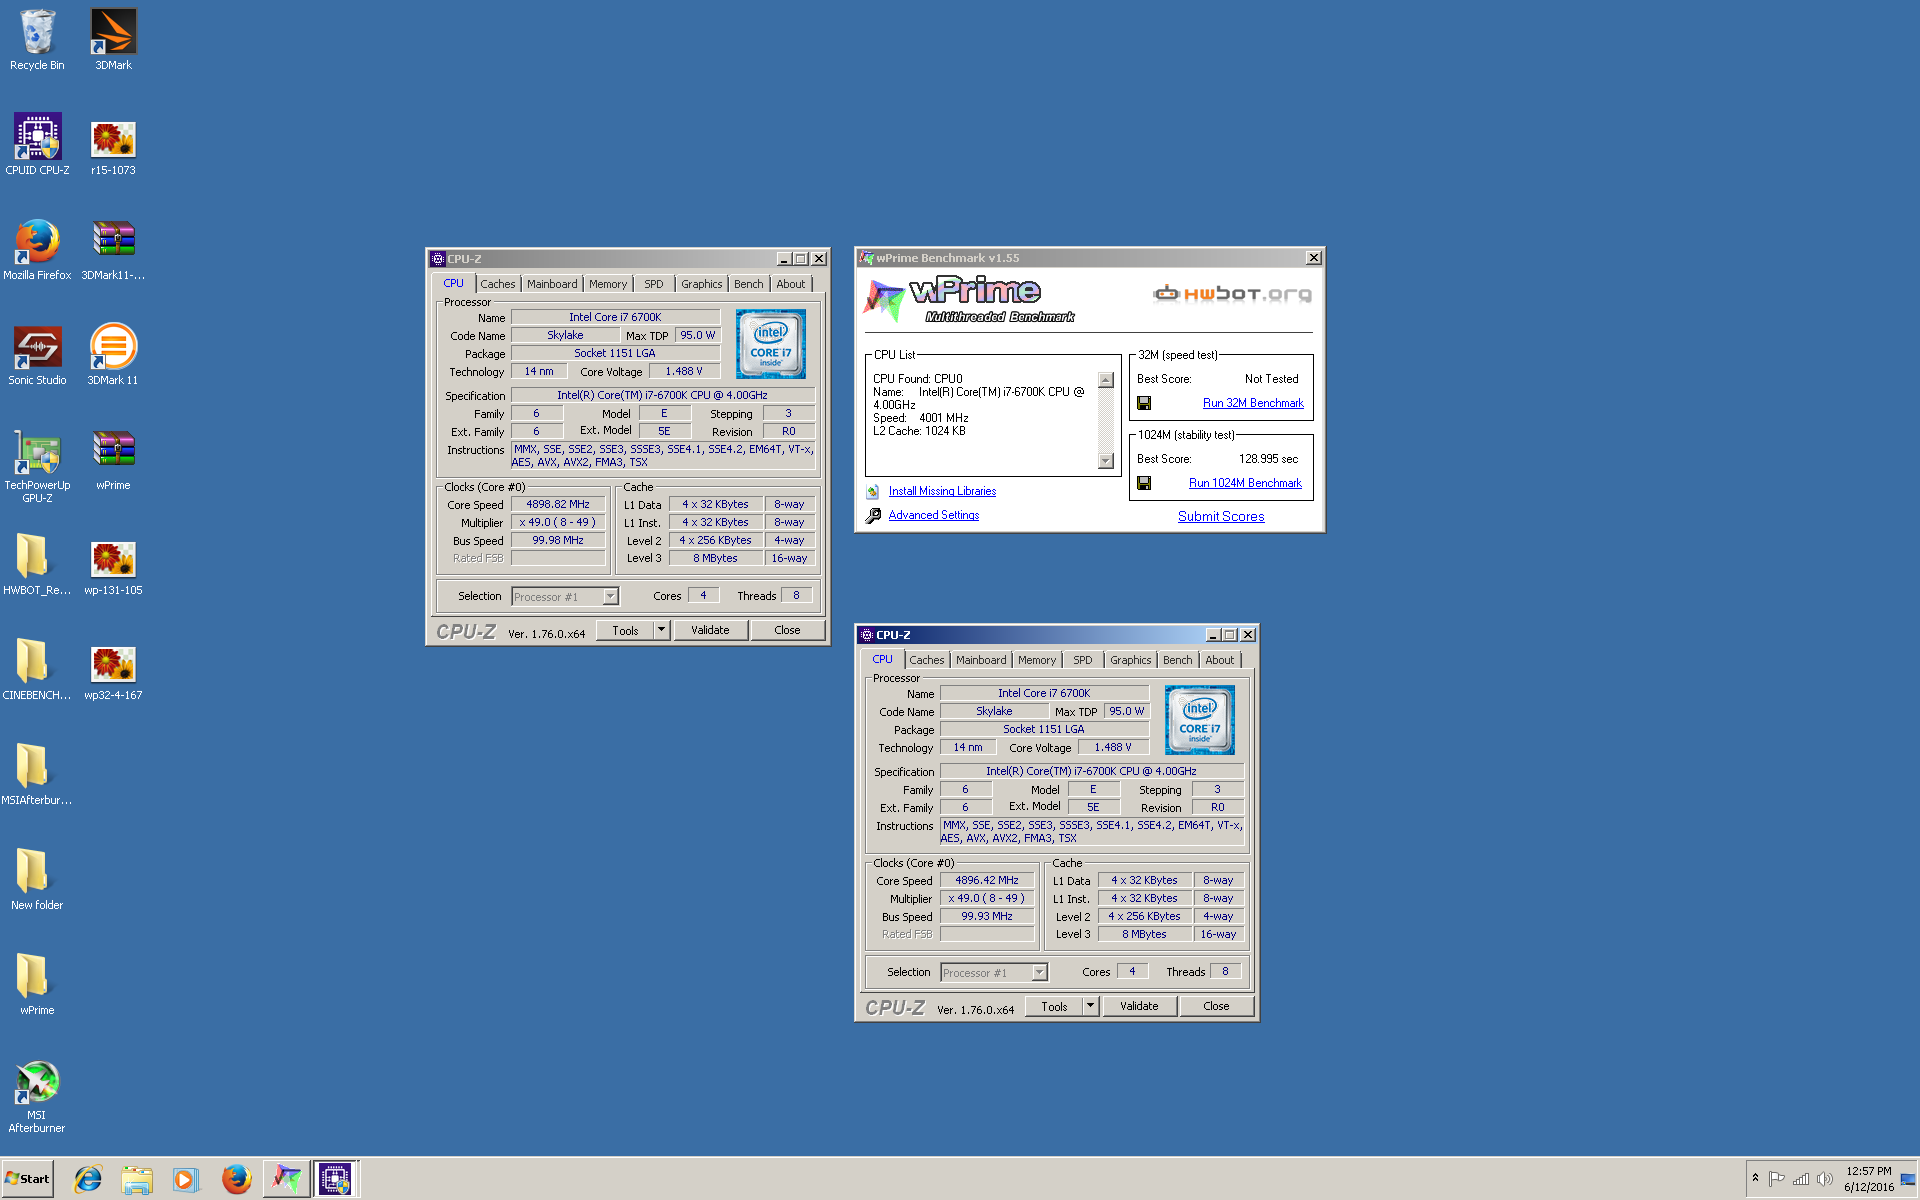Click Validate button in lower CPU-Z

tap(1139, 1006)
